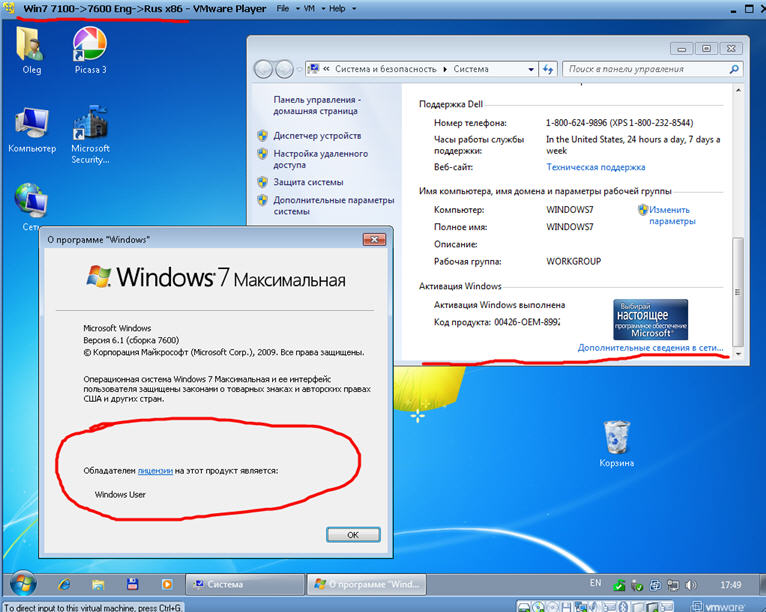
Task: Open Защита системы link
Action: [x=308, y=182]
